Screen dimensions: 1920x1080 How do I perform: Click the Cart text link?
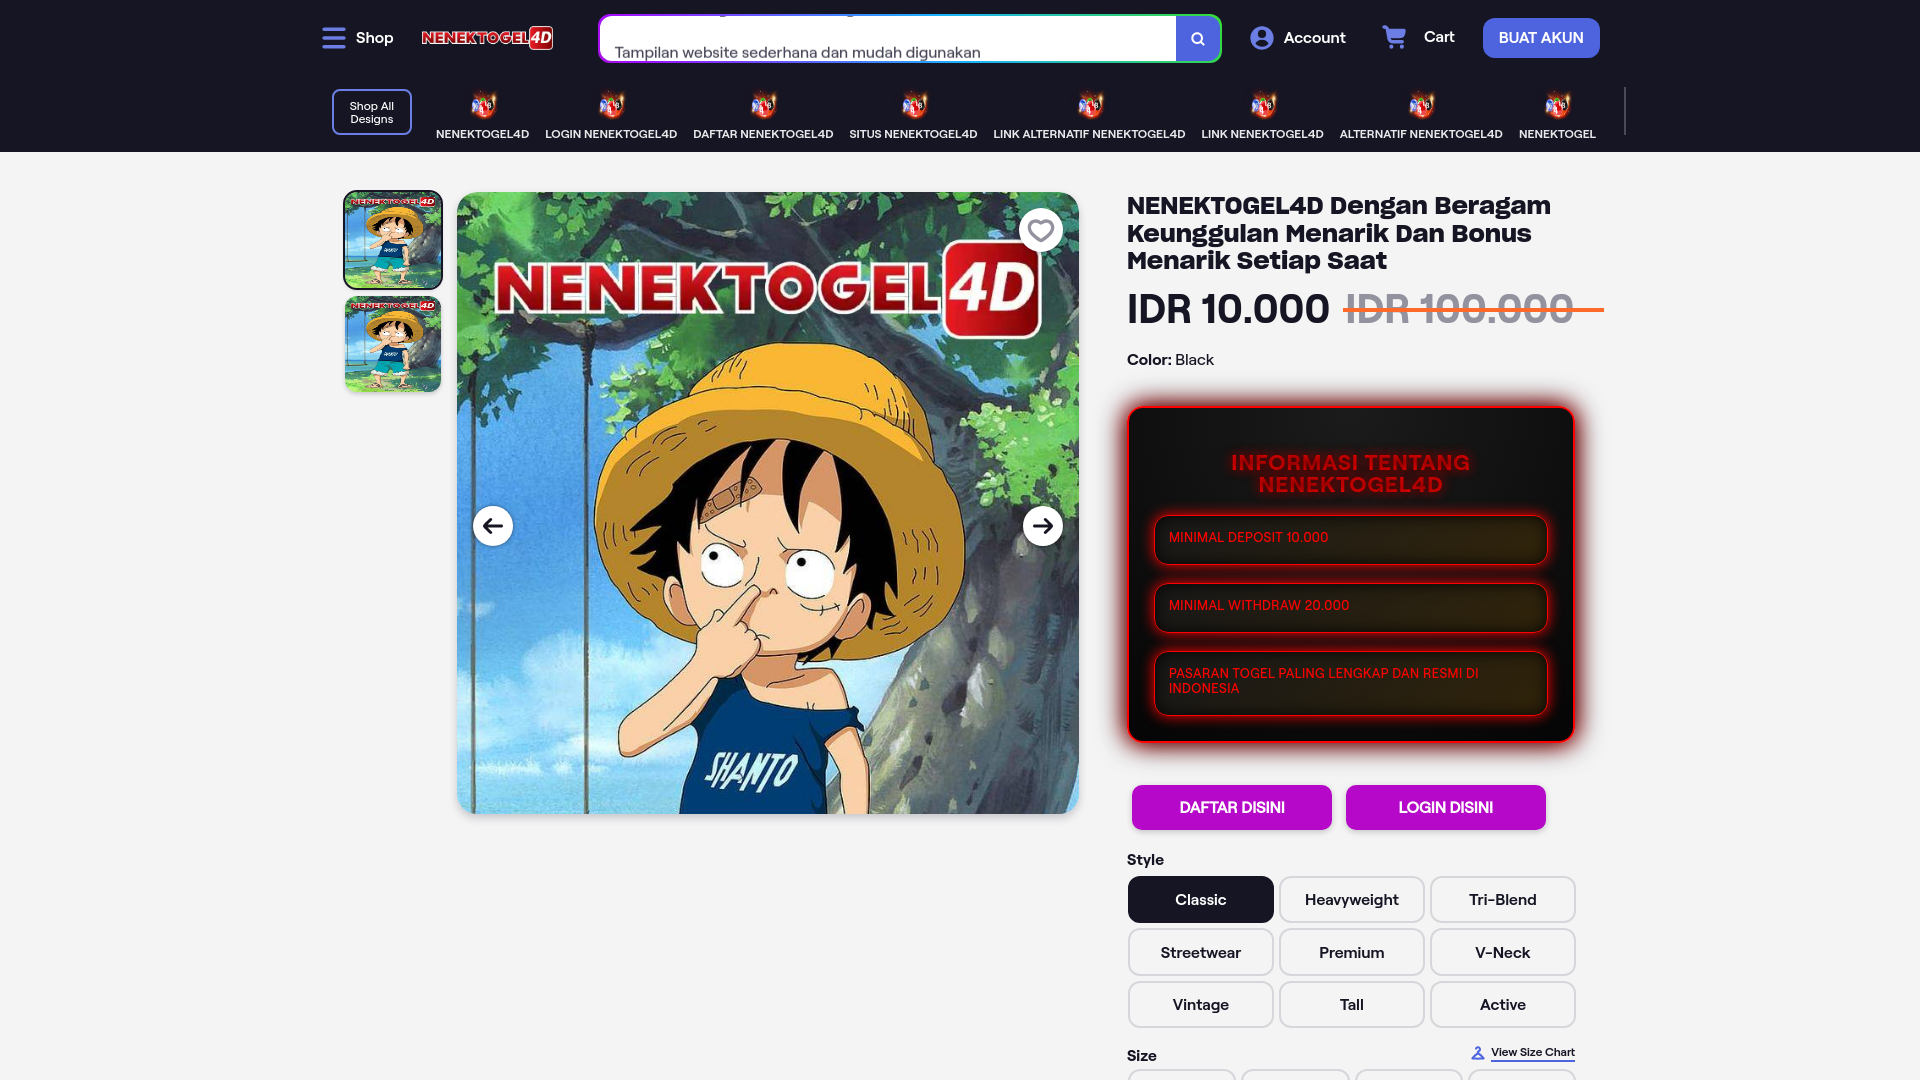tap(1439, 37)
